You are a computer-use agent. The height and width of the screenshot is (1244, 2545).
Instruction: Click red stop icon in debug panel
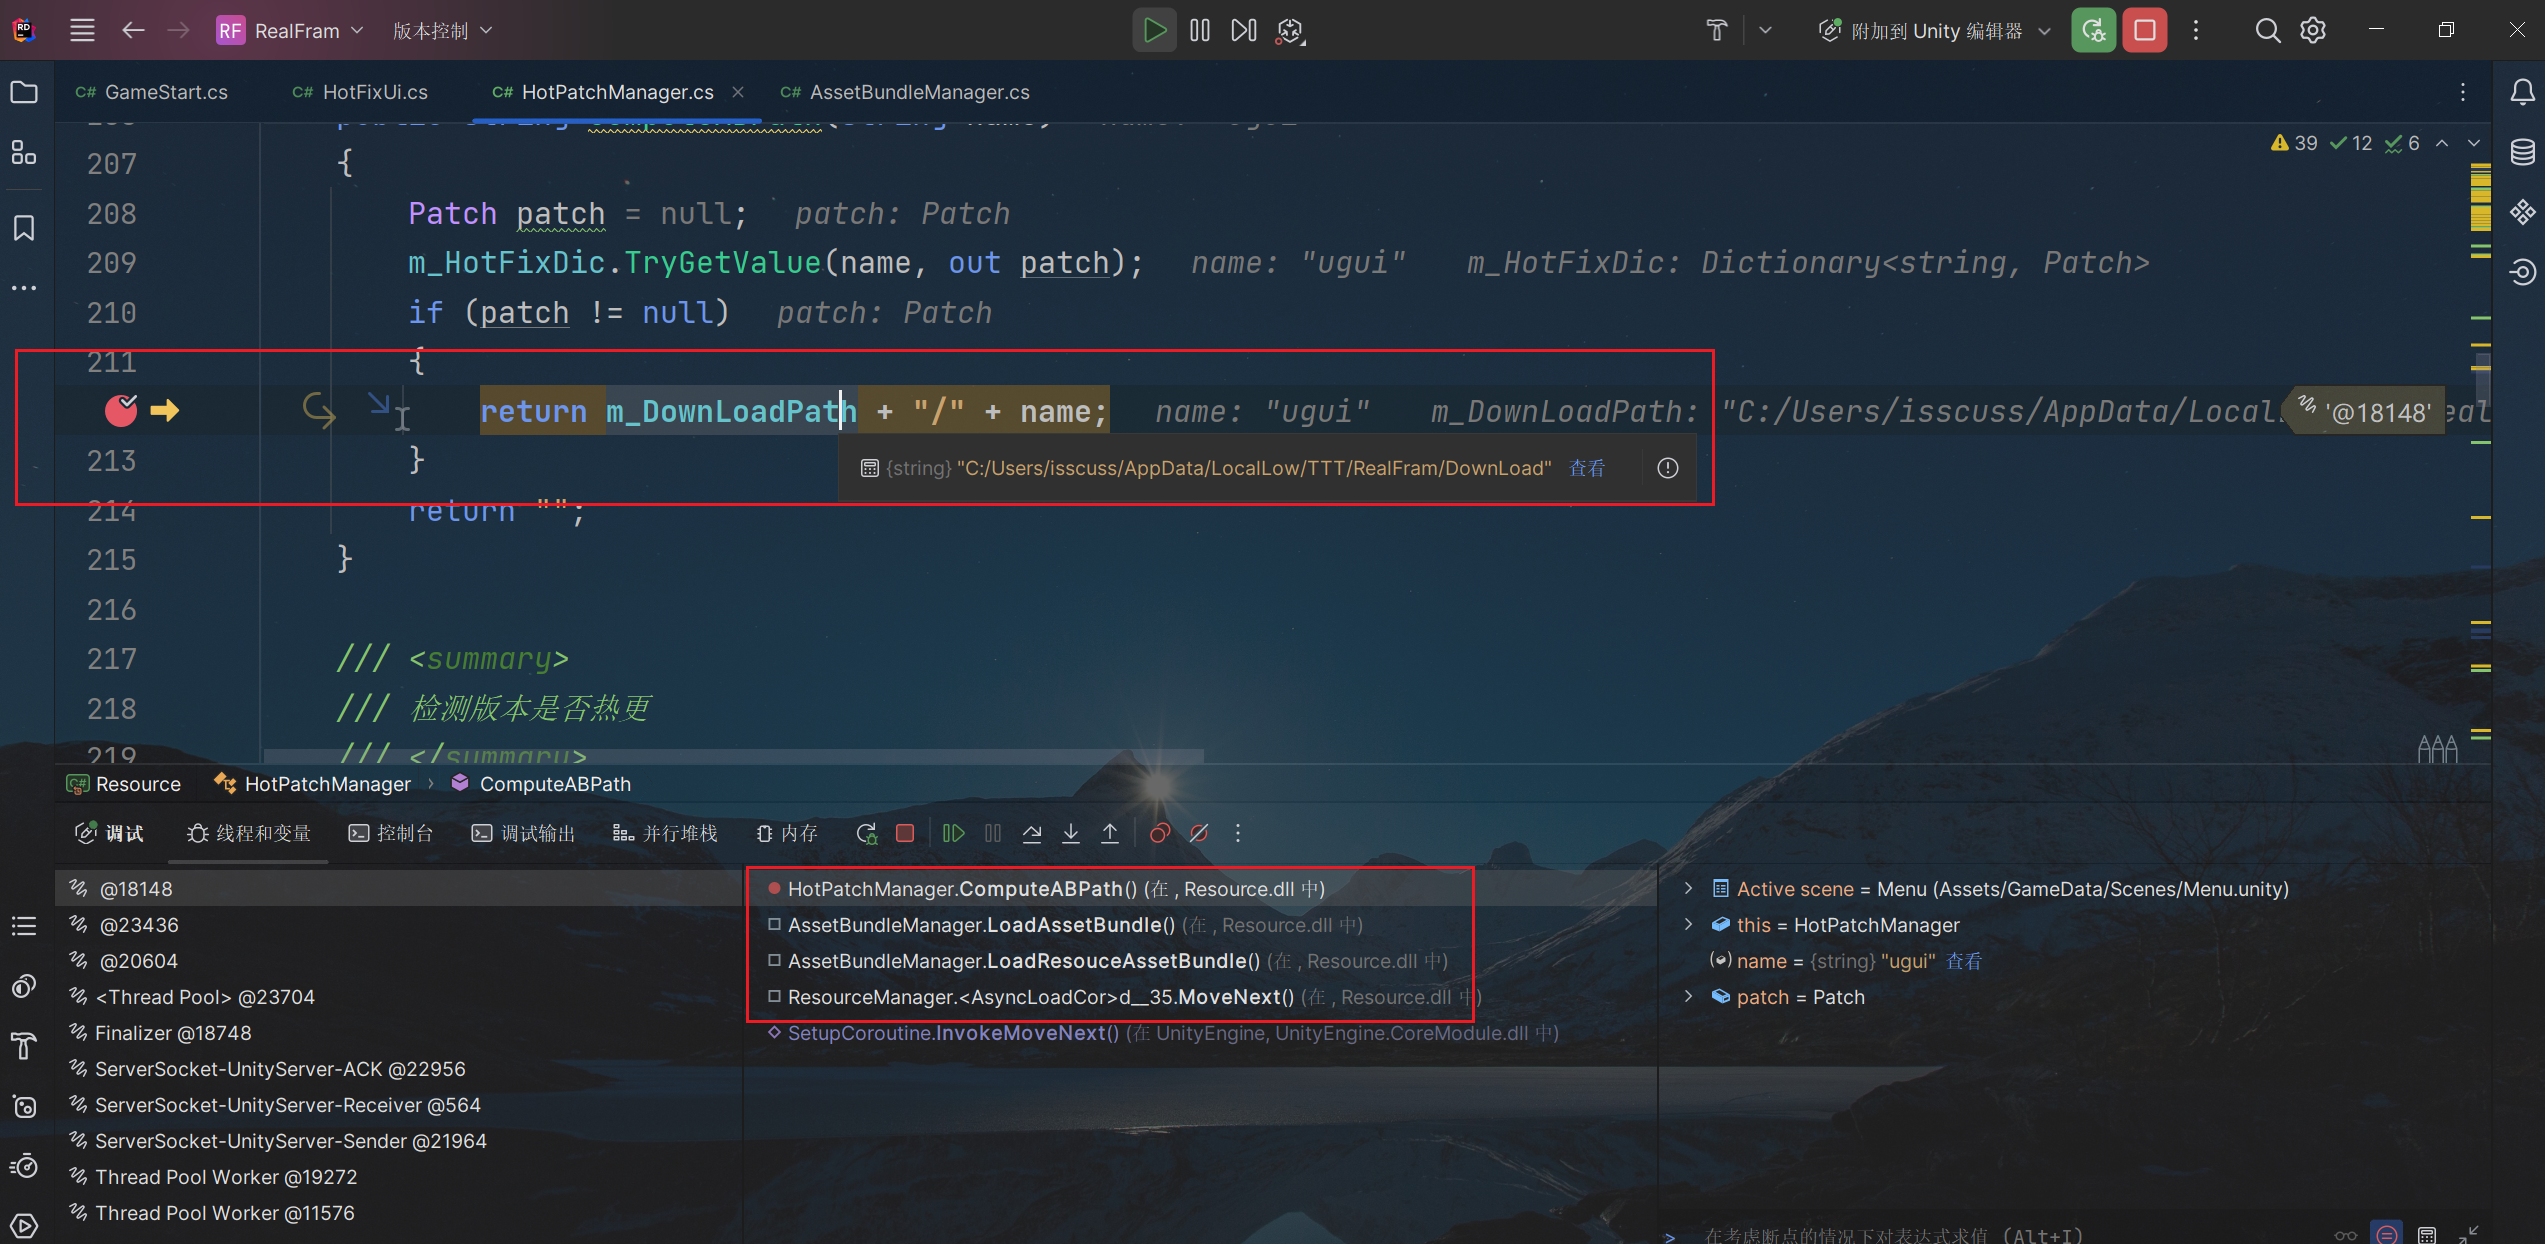(905, 833)
